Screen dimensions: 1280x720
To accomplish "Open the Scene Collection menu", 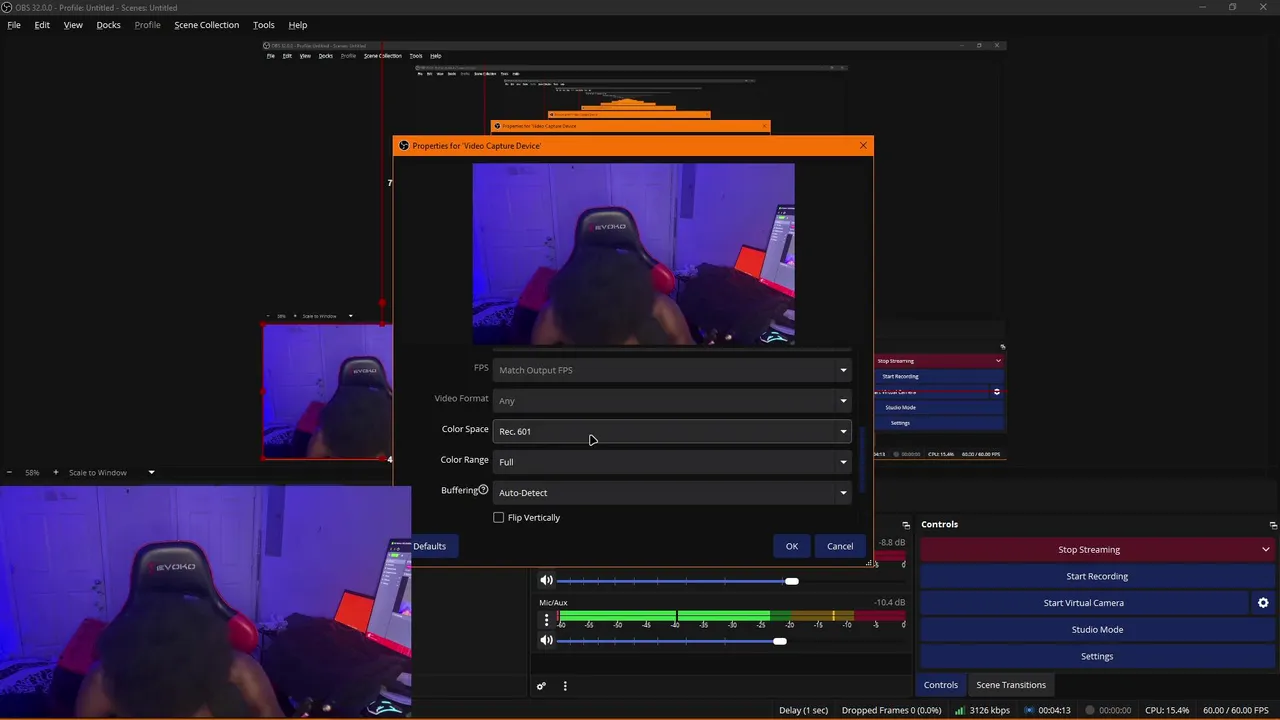I will [206, 25].
